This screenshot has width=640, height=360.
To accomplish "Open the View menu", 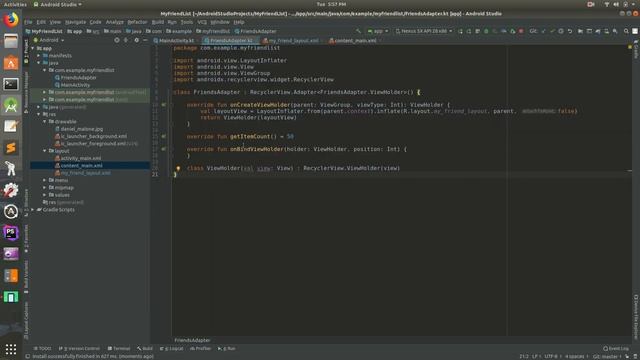I will click(55, 22).
